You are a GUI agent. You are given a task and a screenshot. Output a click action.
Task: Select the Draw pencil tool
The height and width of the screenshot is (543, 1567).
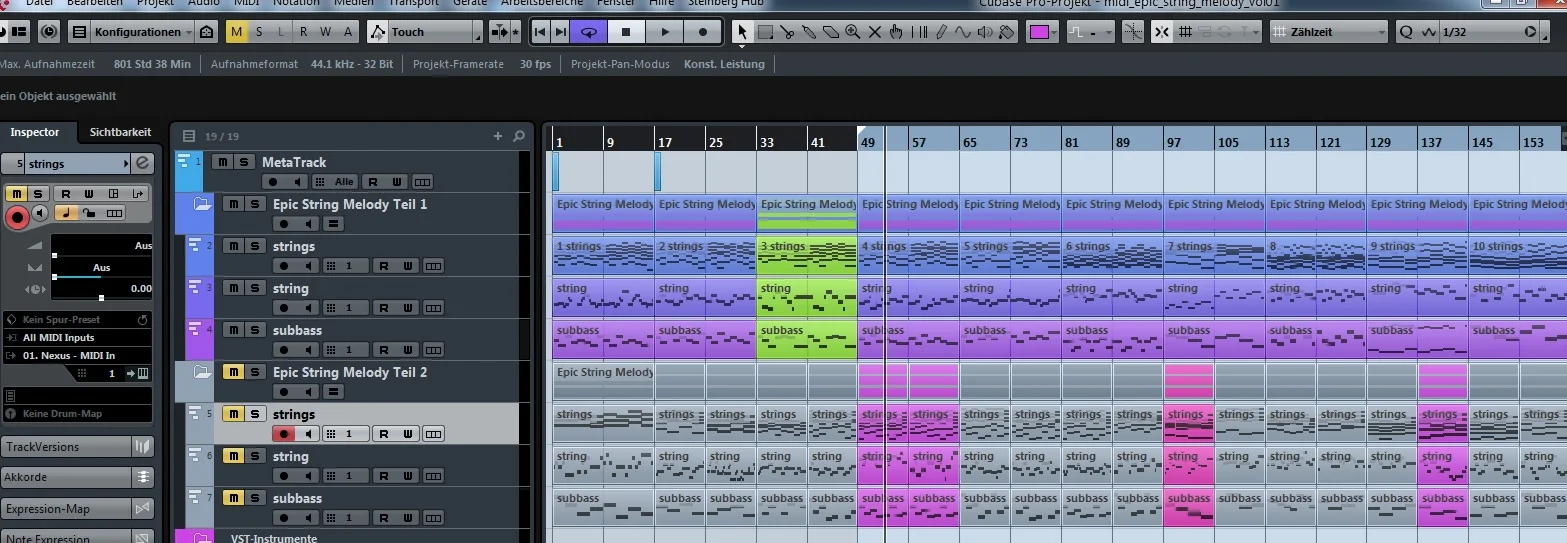tap(941, 32)
